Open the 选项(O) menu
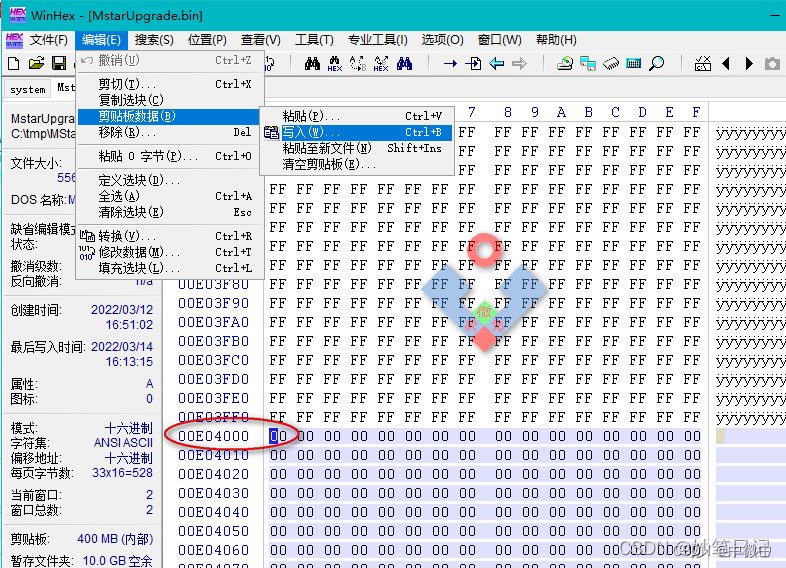The image size is (786, 568). pos(442,40)
